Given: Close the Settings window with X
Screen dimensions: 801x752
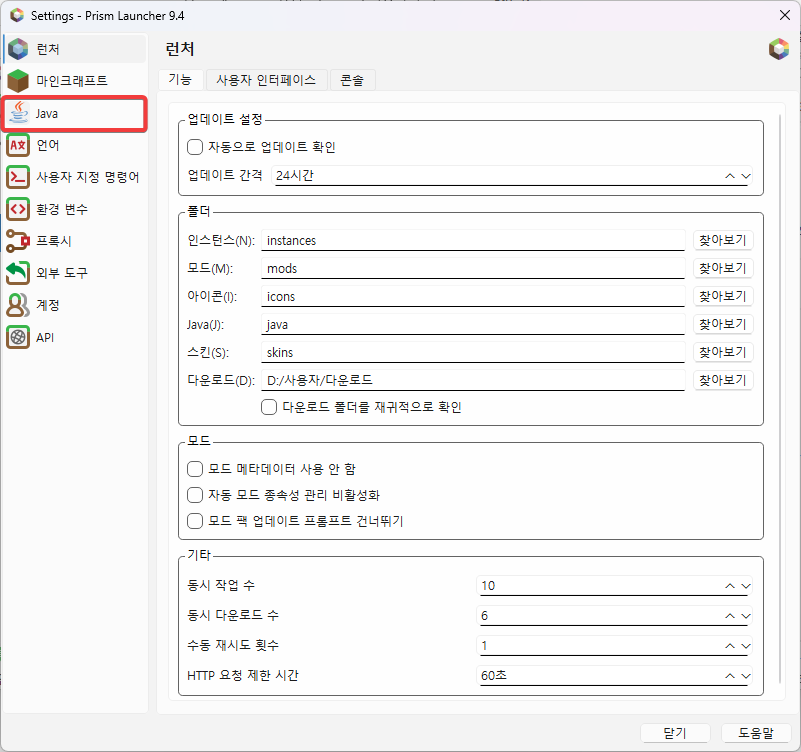Looking at the screenshot, I should coord(785,15).
